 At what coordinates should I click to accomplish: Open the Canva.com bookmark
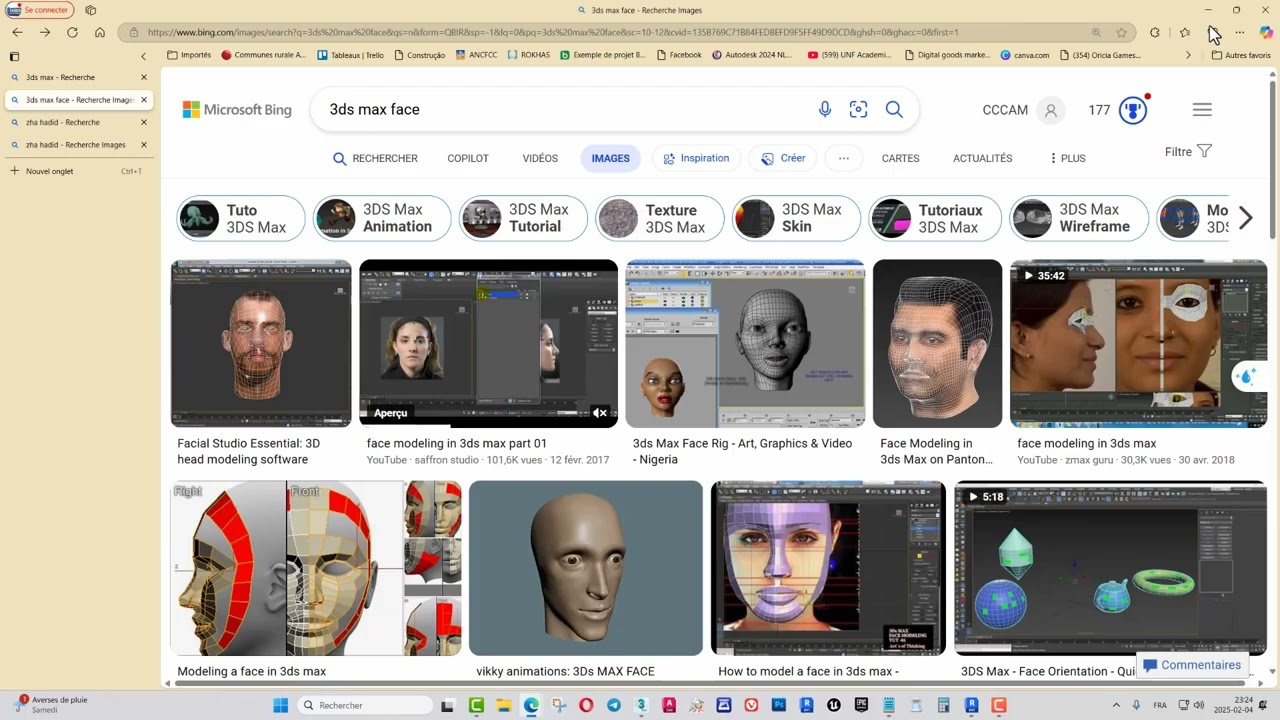(1024, 55)
